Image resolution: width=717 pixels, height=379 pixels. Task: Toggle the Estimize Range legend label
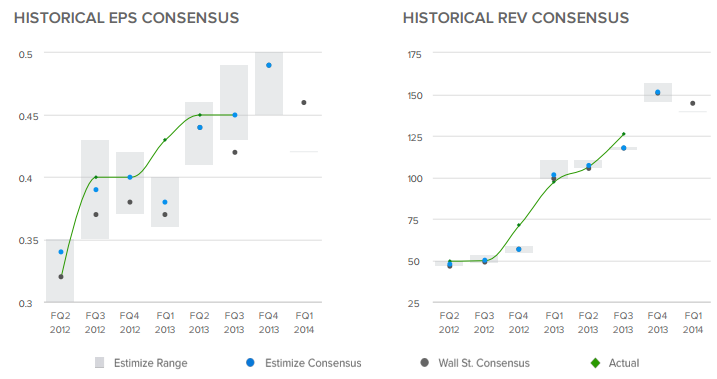click(150, 363)
